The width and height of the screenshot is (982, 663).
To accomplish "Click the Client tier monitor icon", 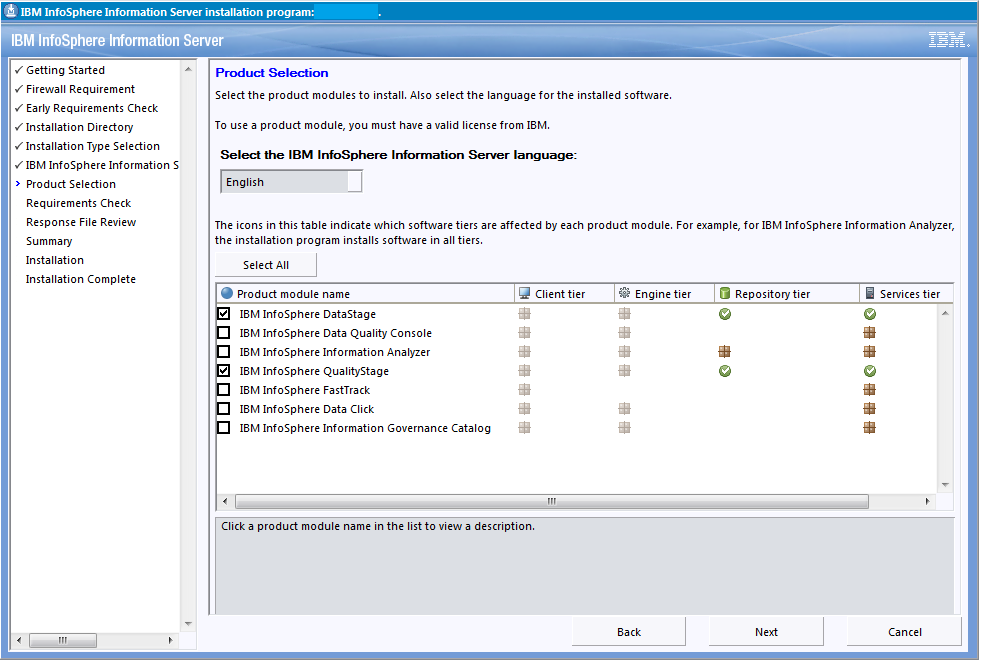I will [x=525, y=294].
